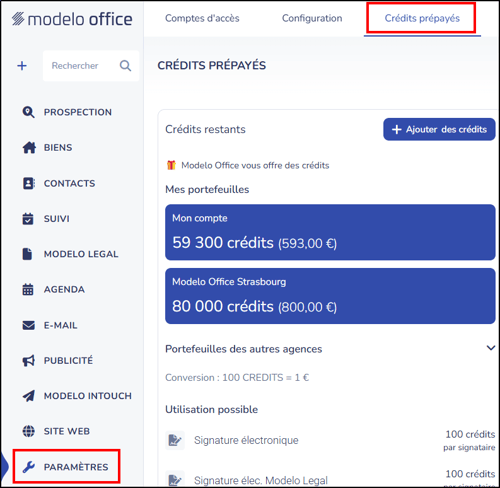Screen dimensions: 500x488
Task: Click the Conversion : 100 CREDITS = 1 € text
Action: pyautogui.click(x=237, y=378)
